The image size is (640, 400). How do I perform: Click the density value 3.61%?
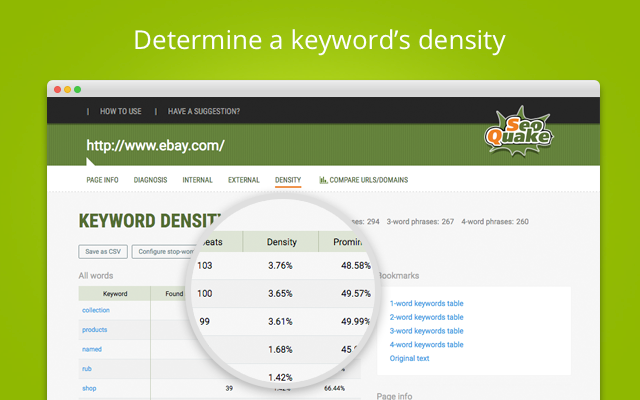tap(280, 322)
